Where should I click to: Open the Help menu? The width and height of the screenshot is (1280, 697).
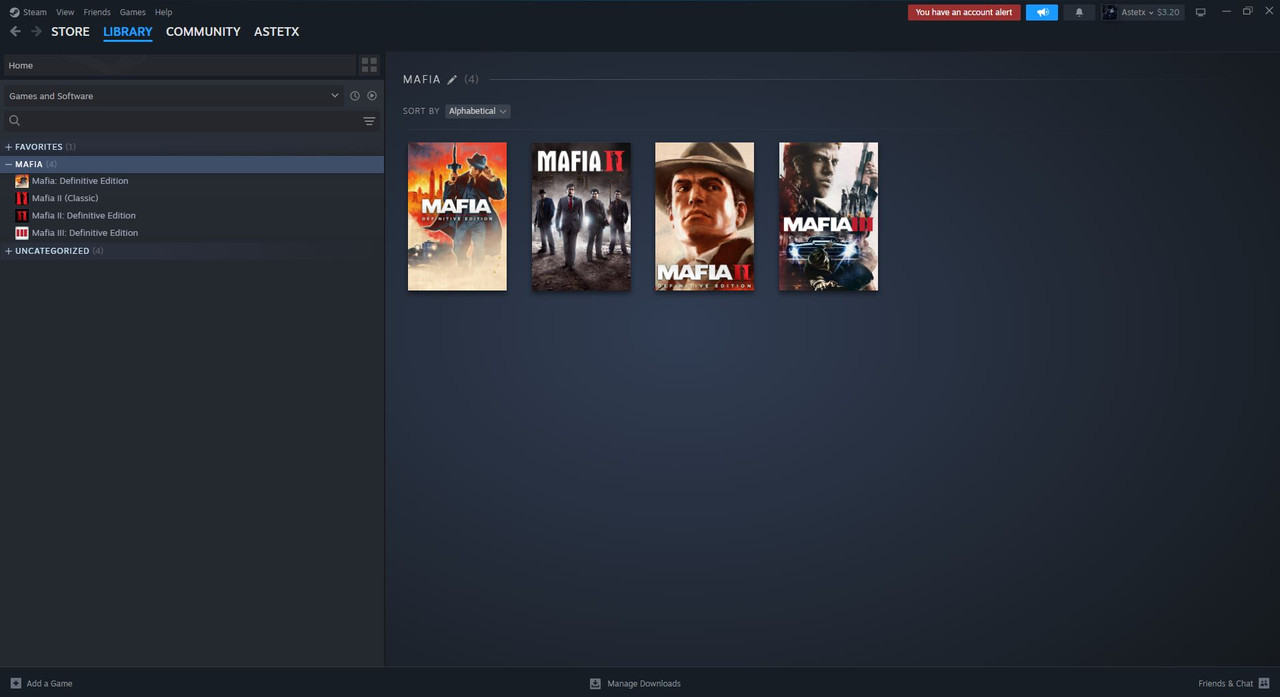point(164,12)
